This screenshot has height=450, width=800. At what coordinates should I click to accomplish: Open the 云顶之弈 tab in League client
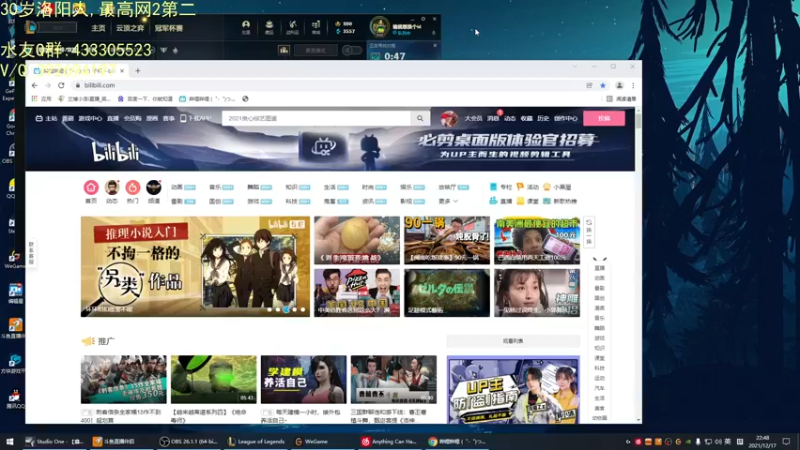pyautogui.click(x=130, y=28)
